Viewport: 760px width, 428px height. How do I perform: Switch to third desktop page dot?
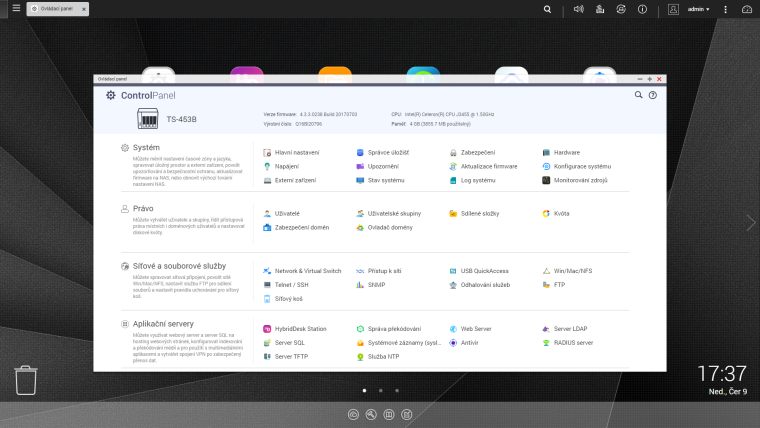pyautogui.click(x=397, y=391)
